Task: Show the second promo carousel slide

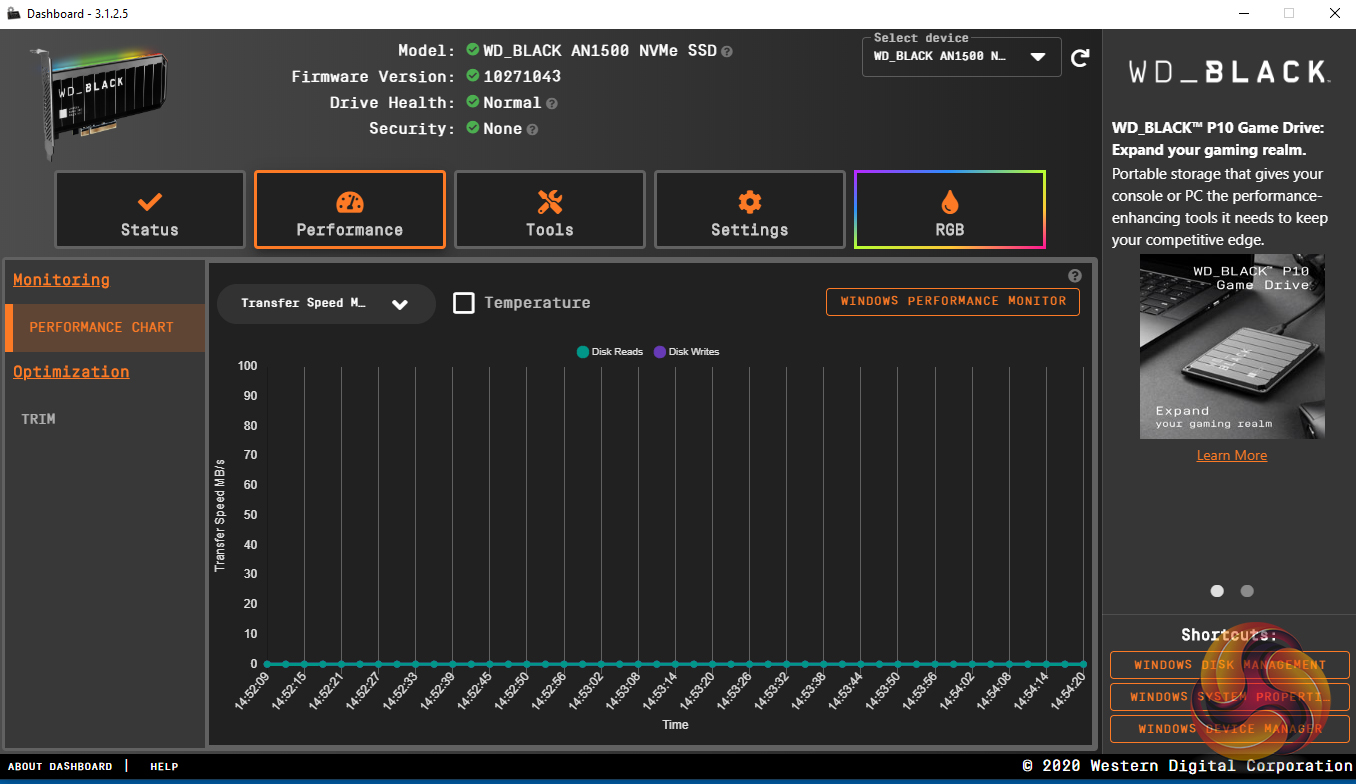Action: click(x=1247, y=591)
